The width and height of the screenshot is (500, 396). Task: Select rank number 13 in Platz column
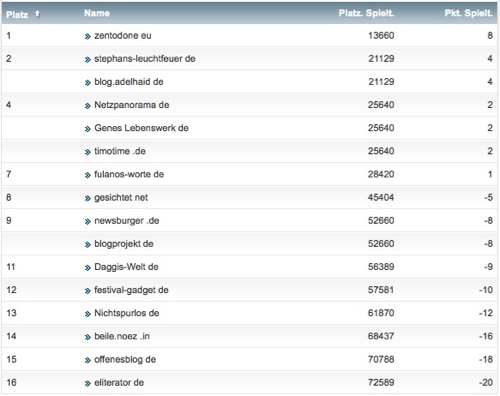coord(11,313)
